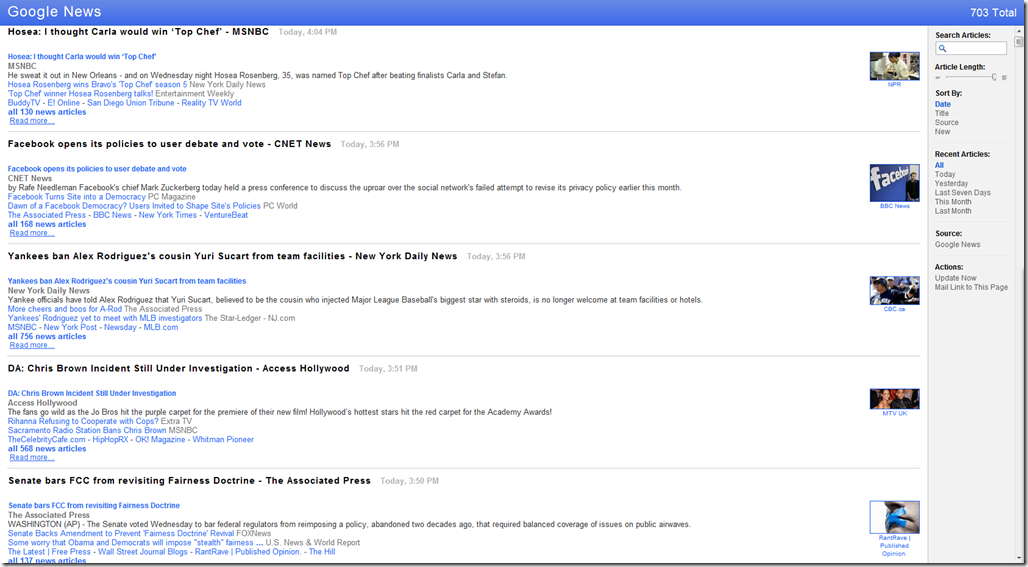Filter recent articles to Today
Image resolution: width=1028 pixels, height=567 pixels.
[x=945, y=174]
